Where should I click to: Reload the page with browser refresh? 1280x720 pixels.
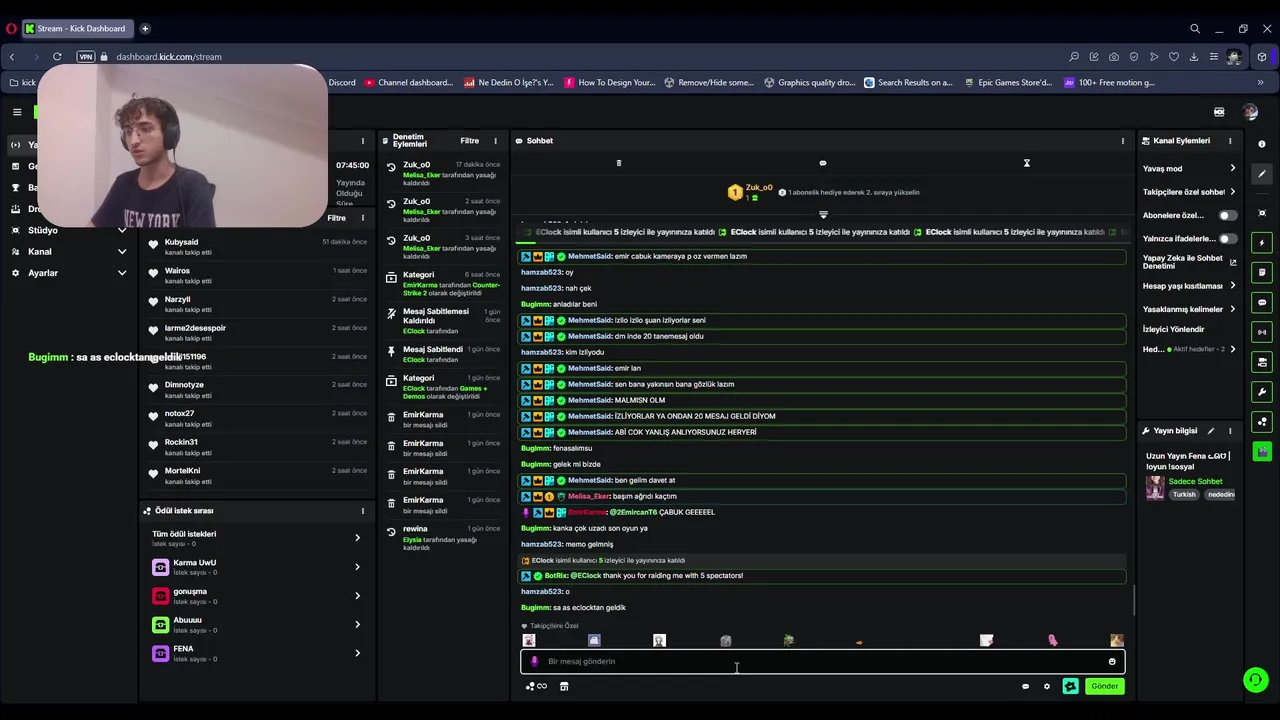point(57,57)
